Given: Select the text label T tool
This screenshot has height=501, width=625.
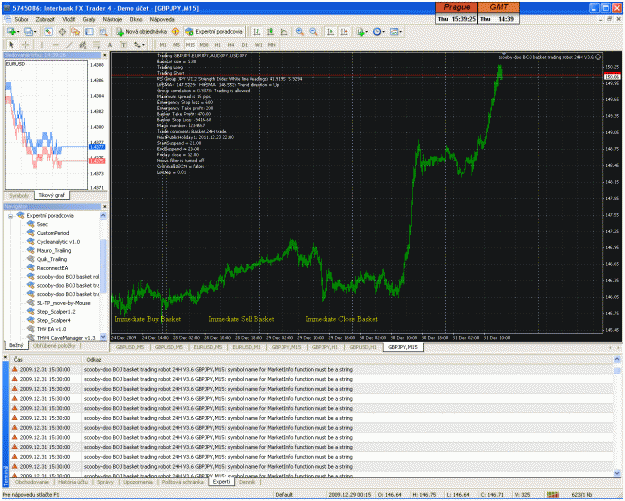Looking at the screenshot, I should [x=124, y=45].
